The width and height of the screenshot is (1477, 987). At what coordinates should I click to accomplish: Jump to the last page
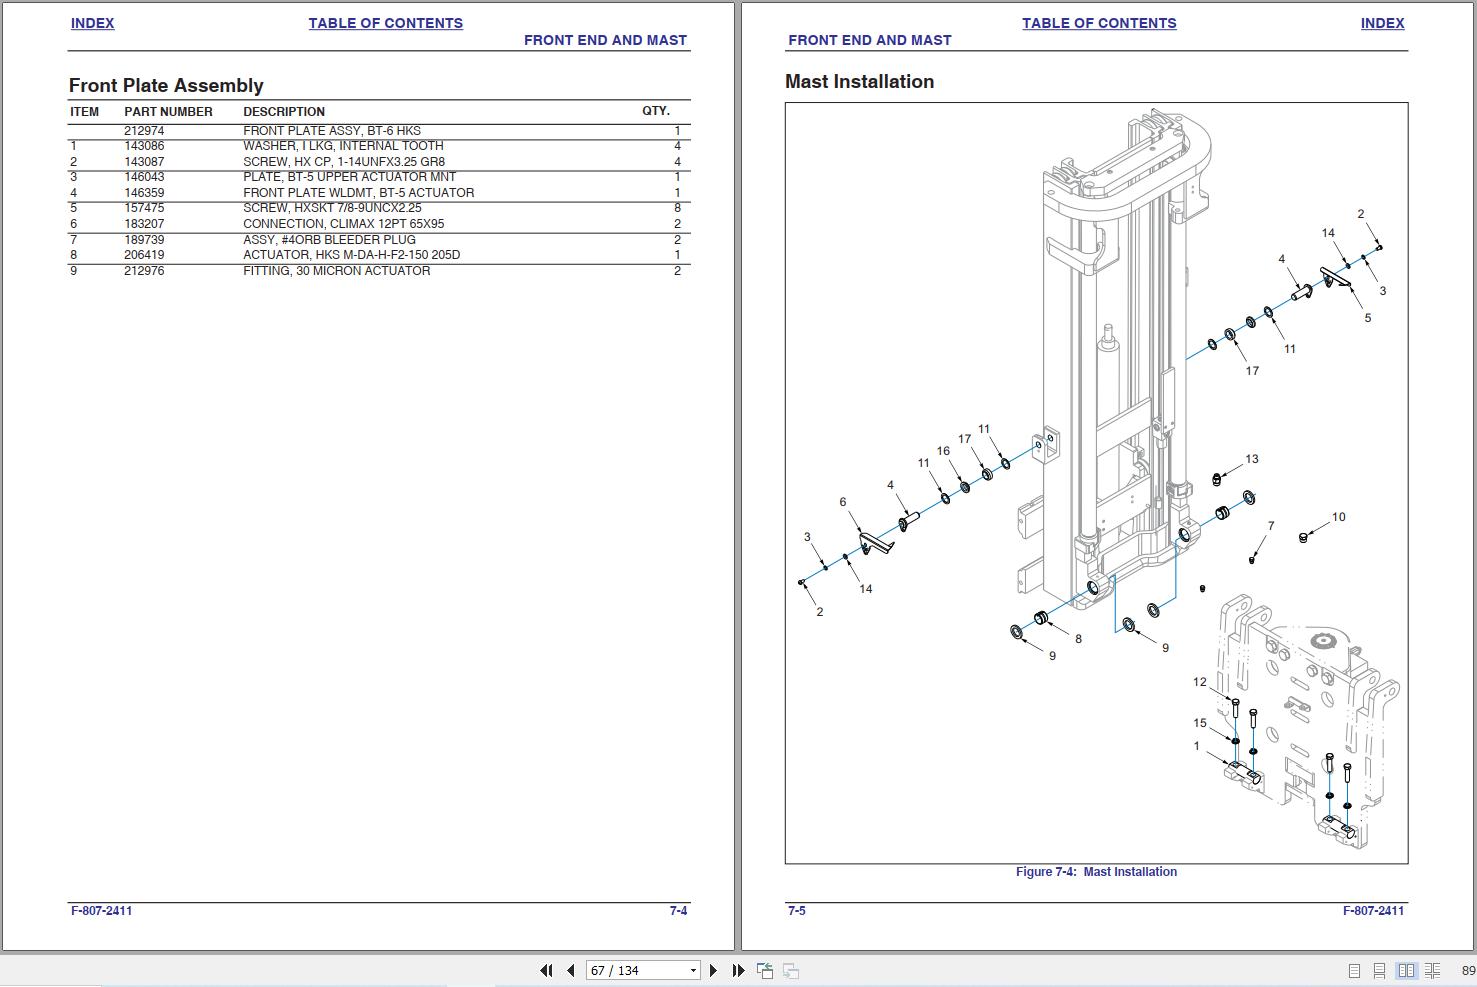738,970
